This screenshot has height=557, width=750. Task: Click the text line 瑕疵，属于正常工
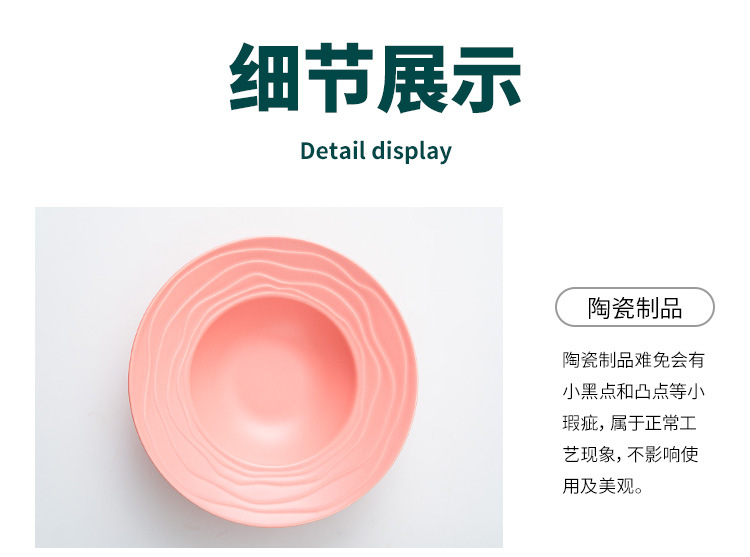[629, 423]
